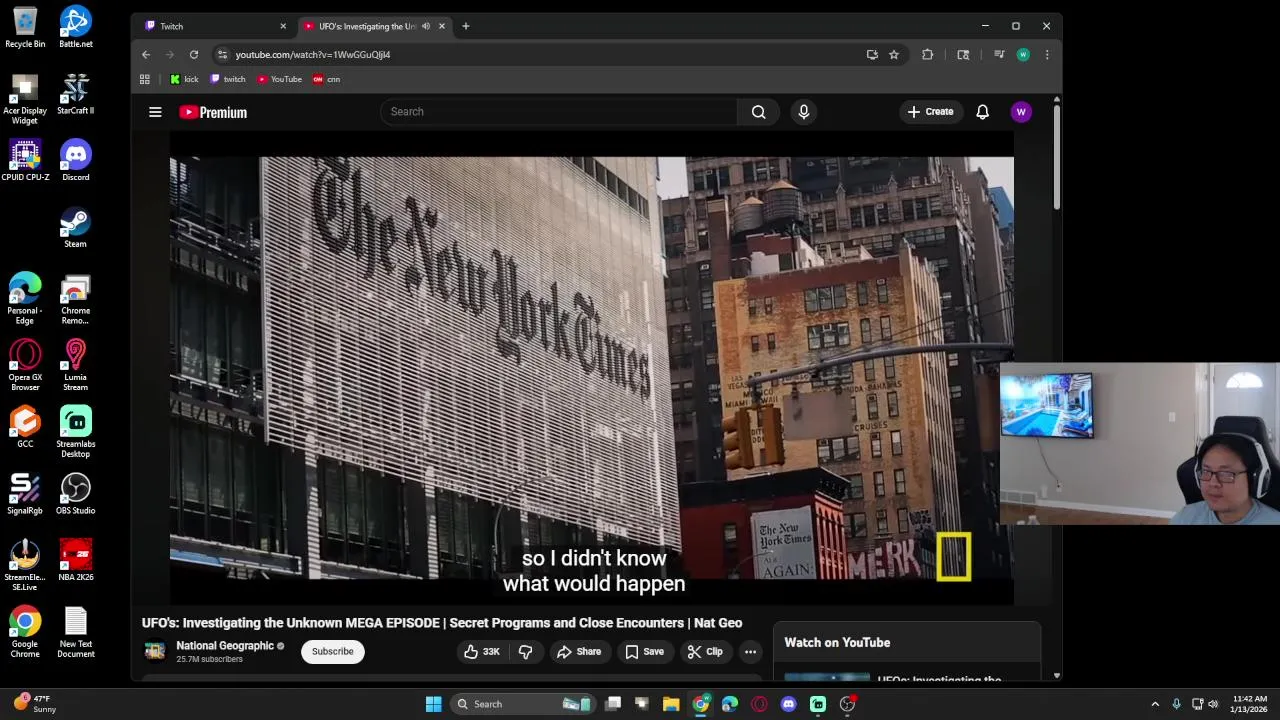Open more actions three-dot menu below video
This screenshot has width=1280, height=720.
(x=750, y=652)
